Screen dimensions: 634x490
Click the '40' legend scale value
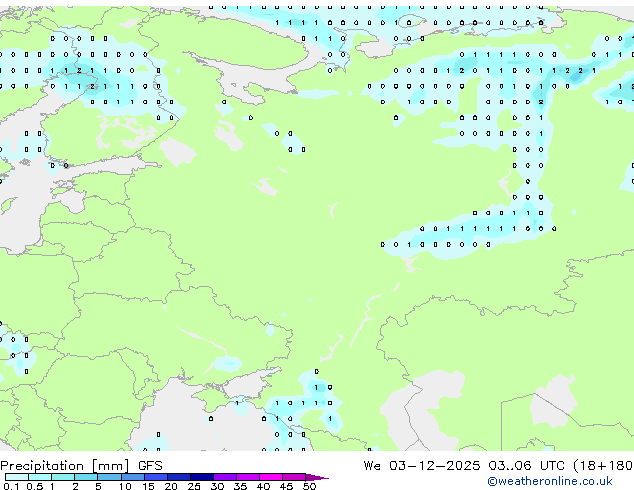(263, 486)
